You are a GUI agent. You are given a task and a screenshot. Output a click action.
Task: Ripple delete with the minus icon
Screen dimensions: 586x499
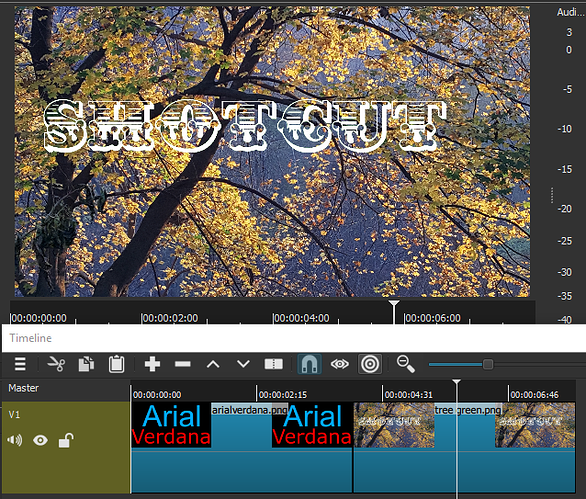coord(183,364)
